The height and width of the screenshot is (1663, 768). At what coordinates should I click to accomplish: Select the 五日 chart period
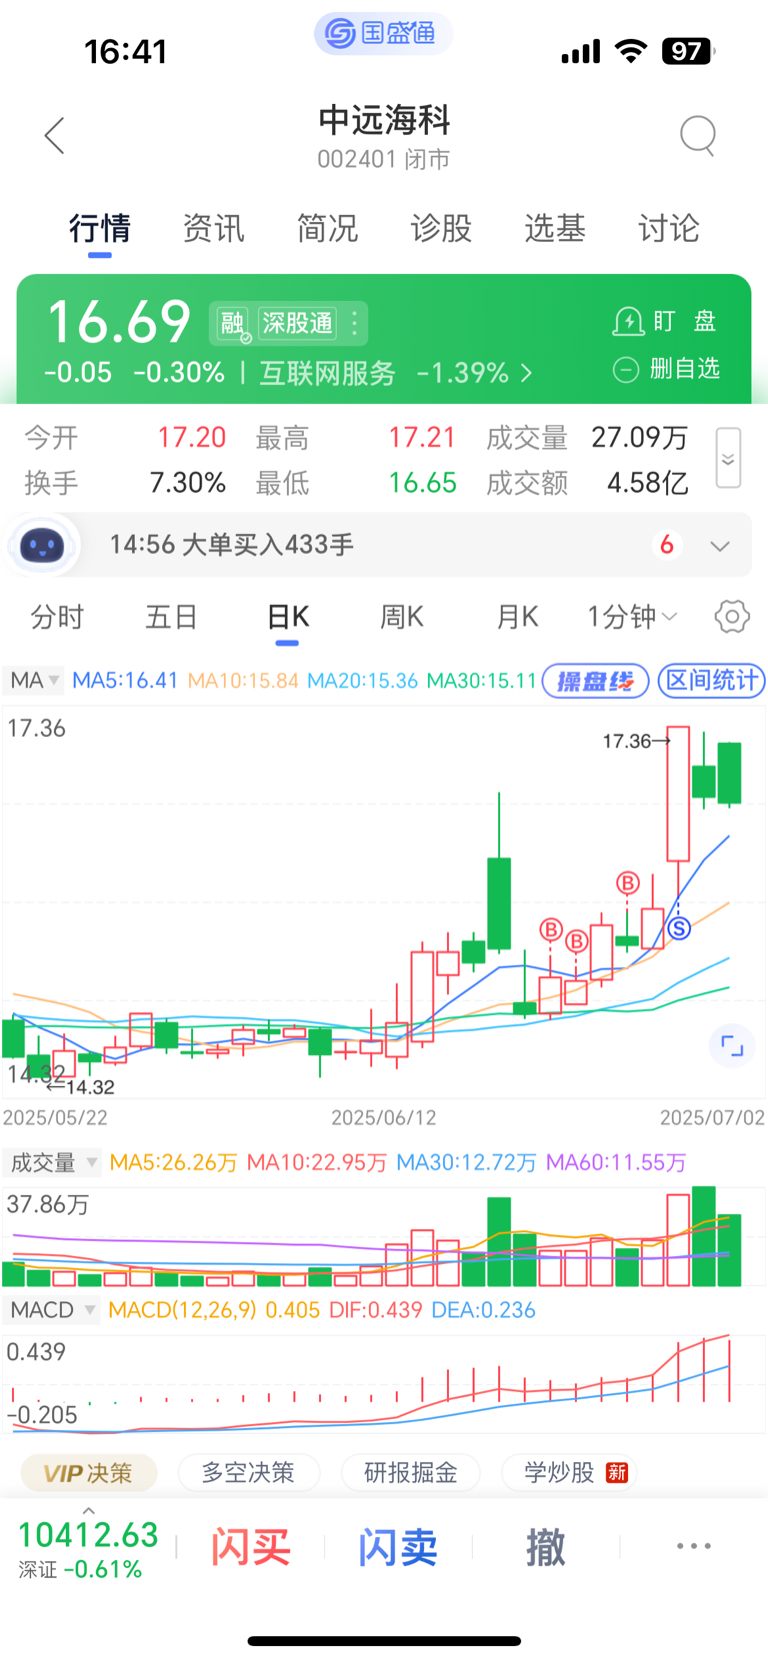pyautogui.click(x=171, y=617)
